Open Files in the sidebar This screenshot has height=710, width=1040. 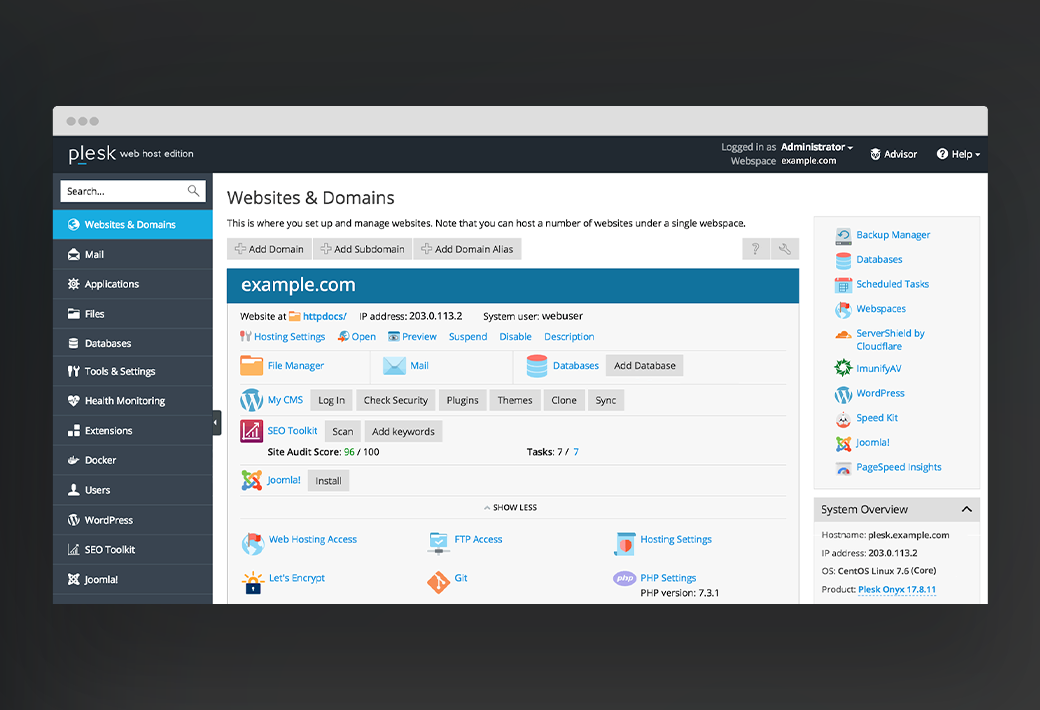(x=133, y=314)
